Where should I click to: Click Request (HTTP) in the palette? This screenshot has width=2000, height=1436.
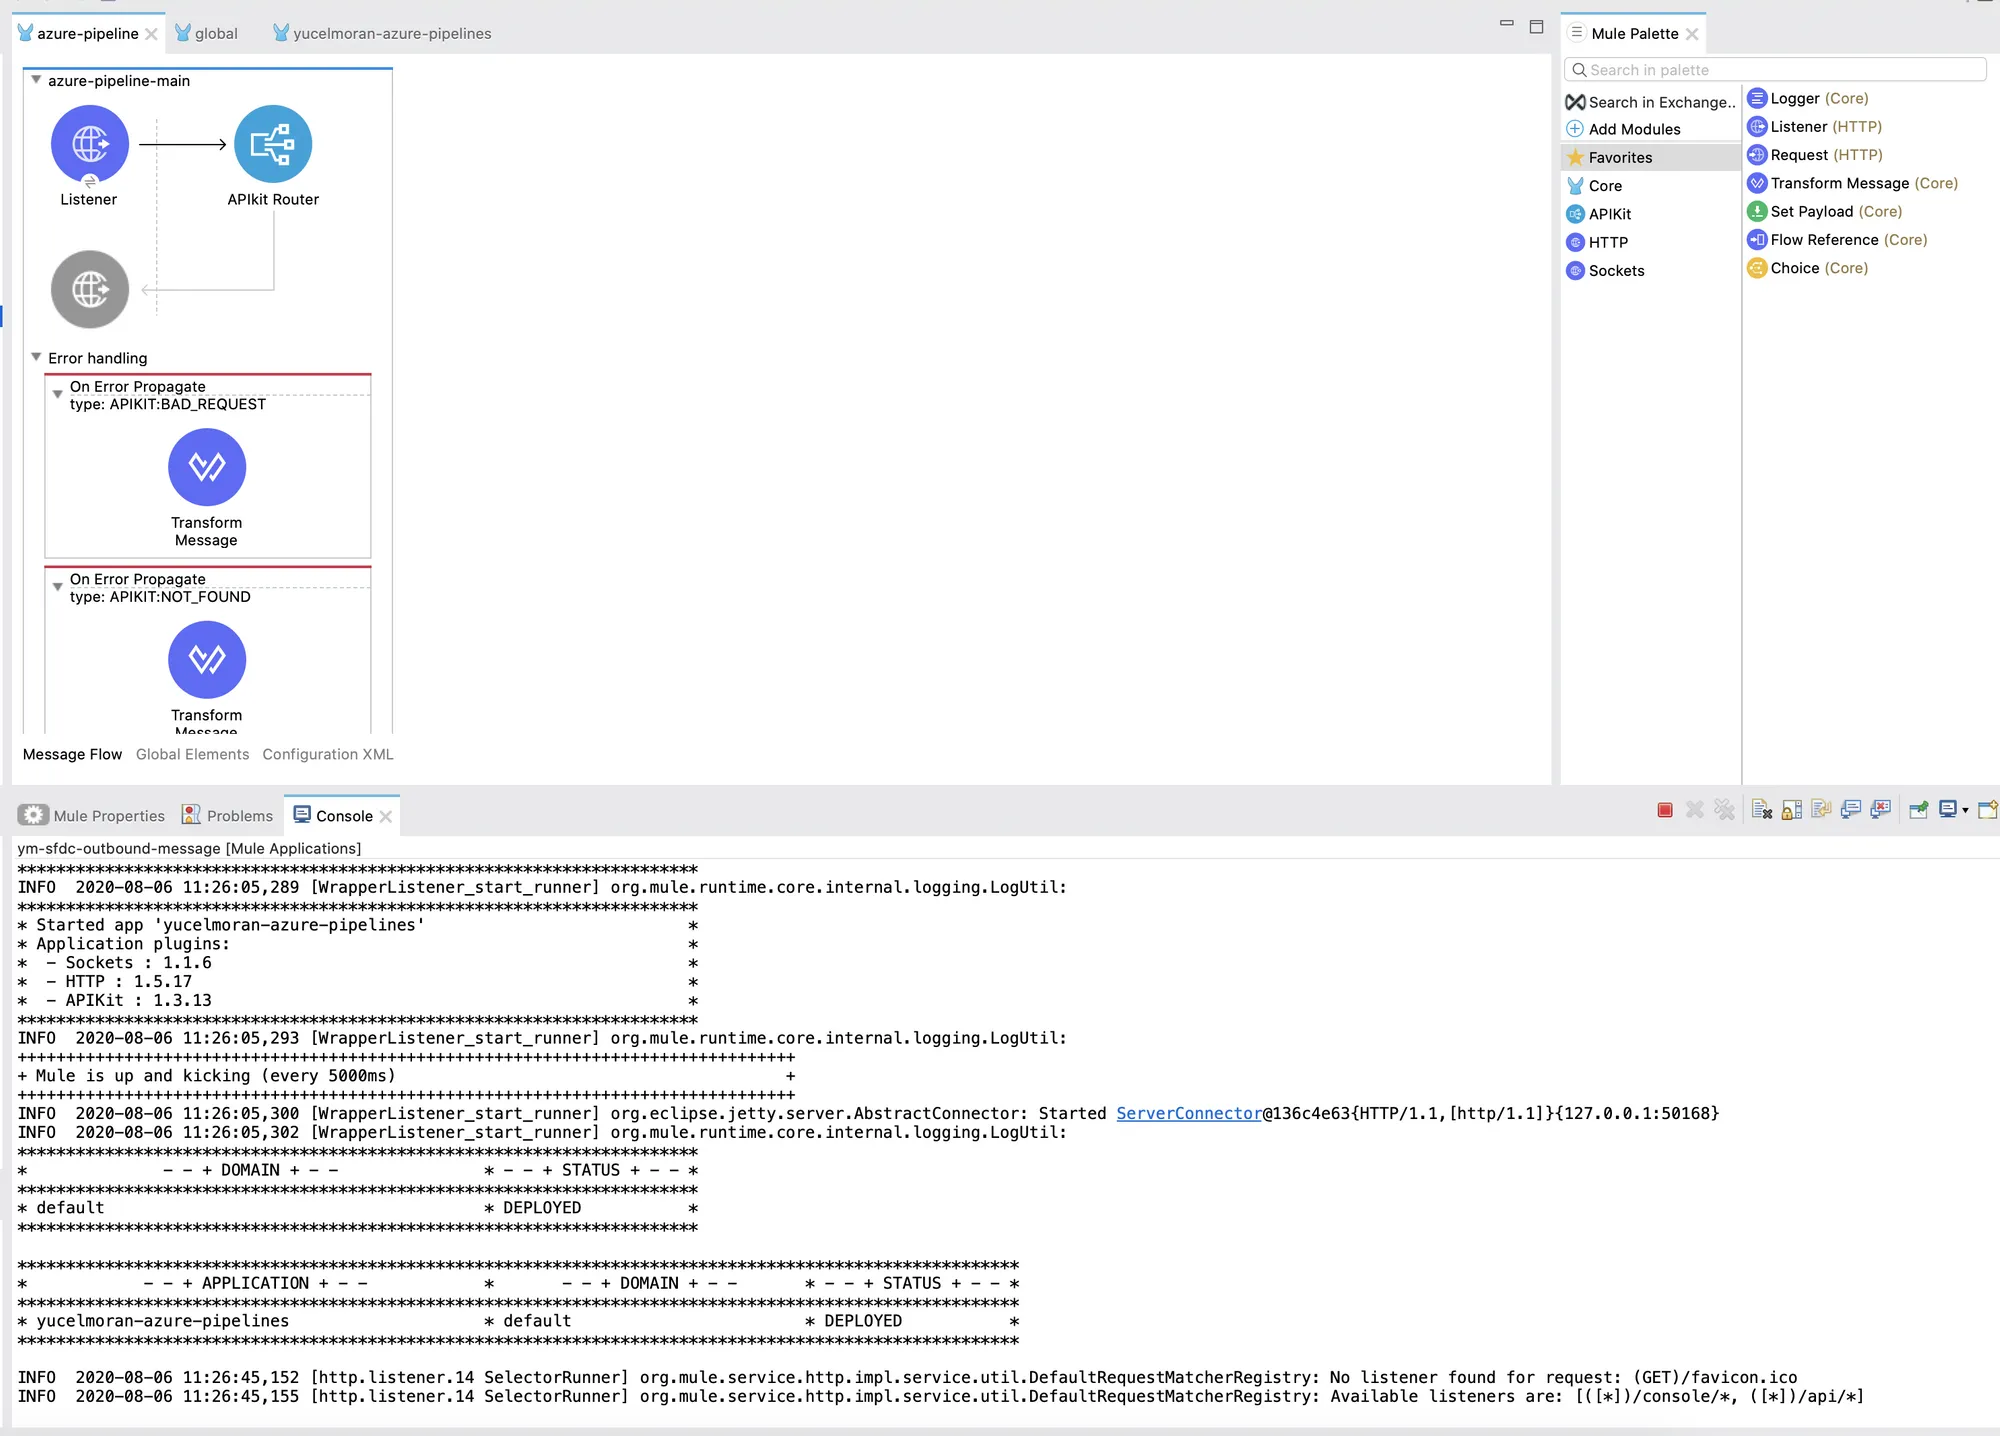pos(1815,155)
